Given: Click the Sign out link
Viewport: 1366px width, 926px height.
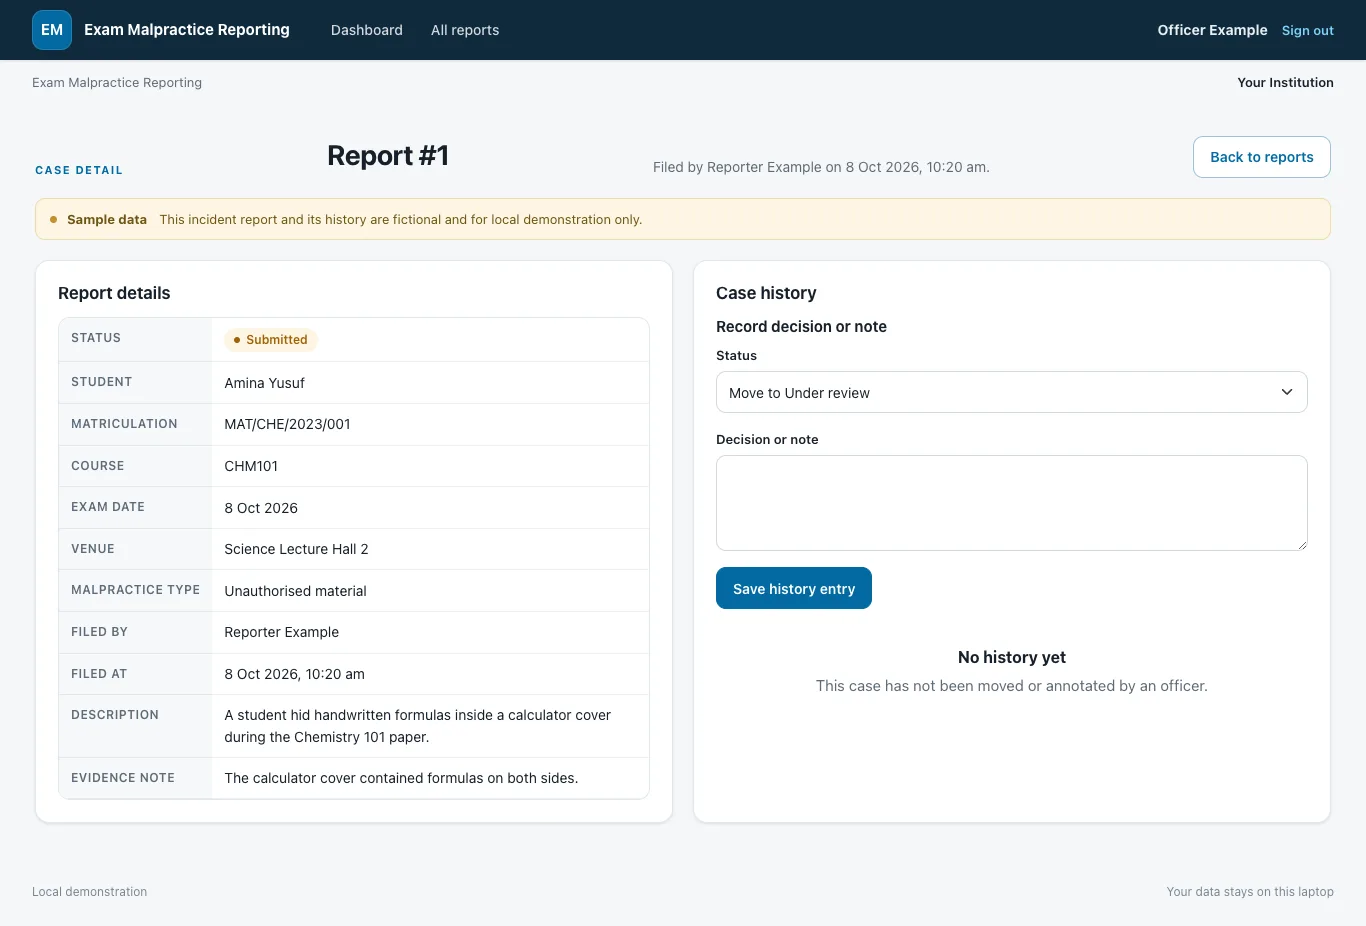Looking at the screenshot, I should (x=1308, y=31).
